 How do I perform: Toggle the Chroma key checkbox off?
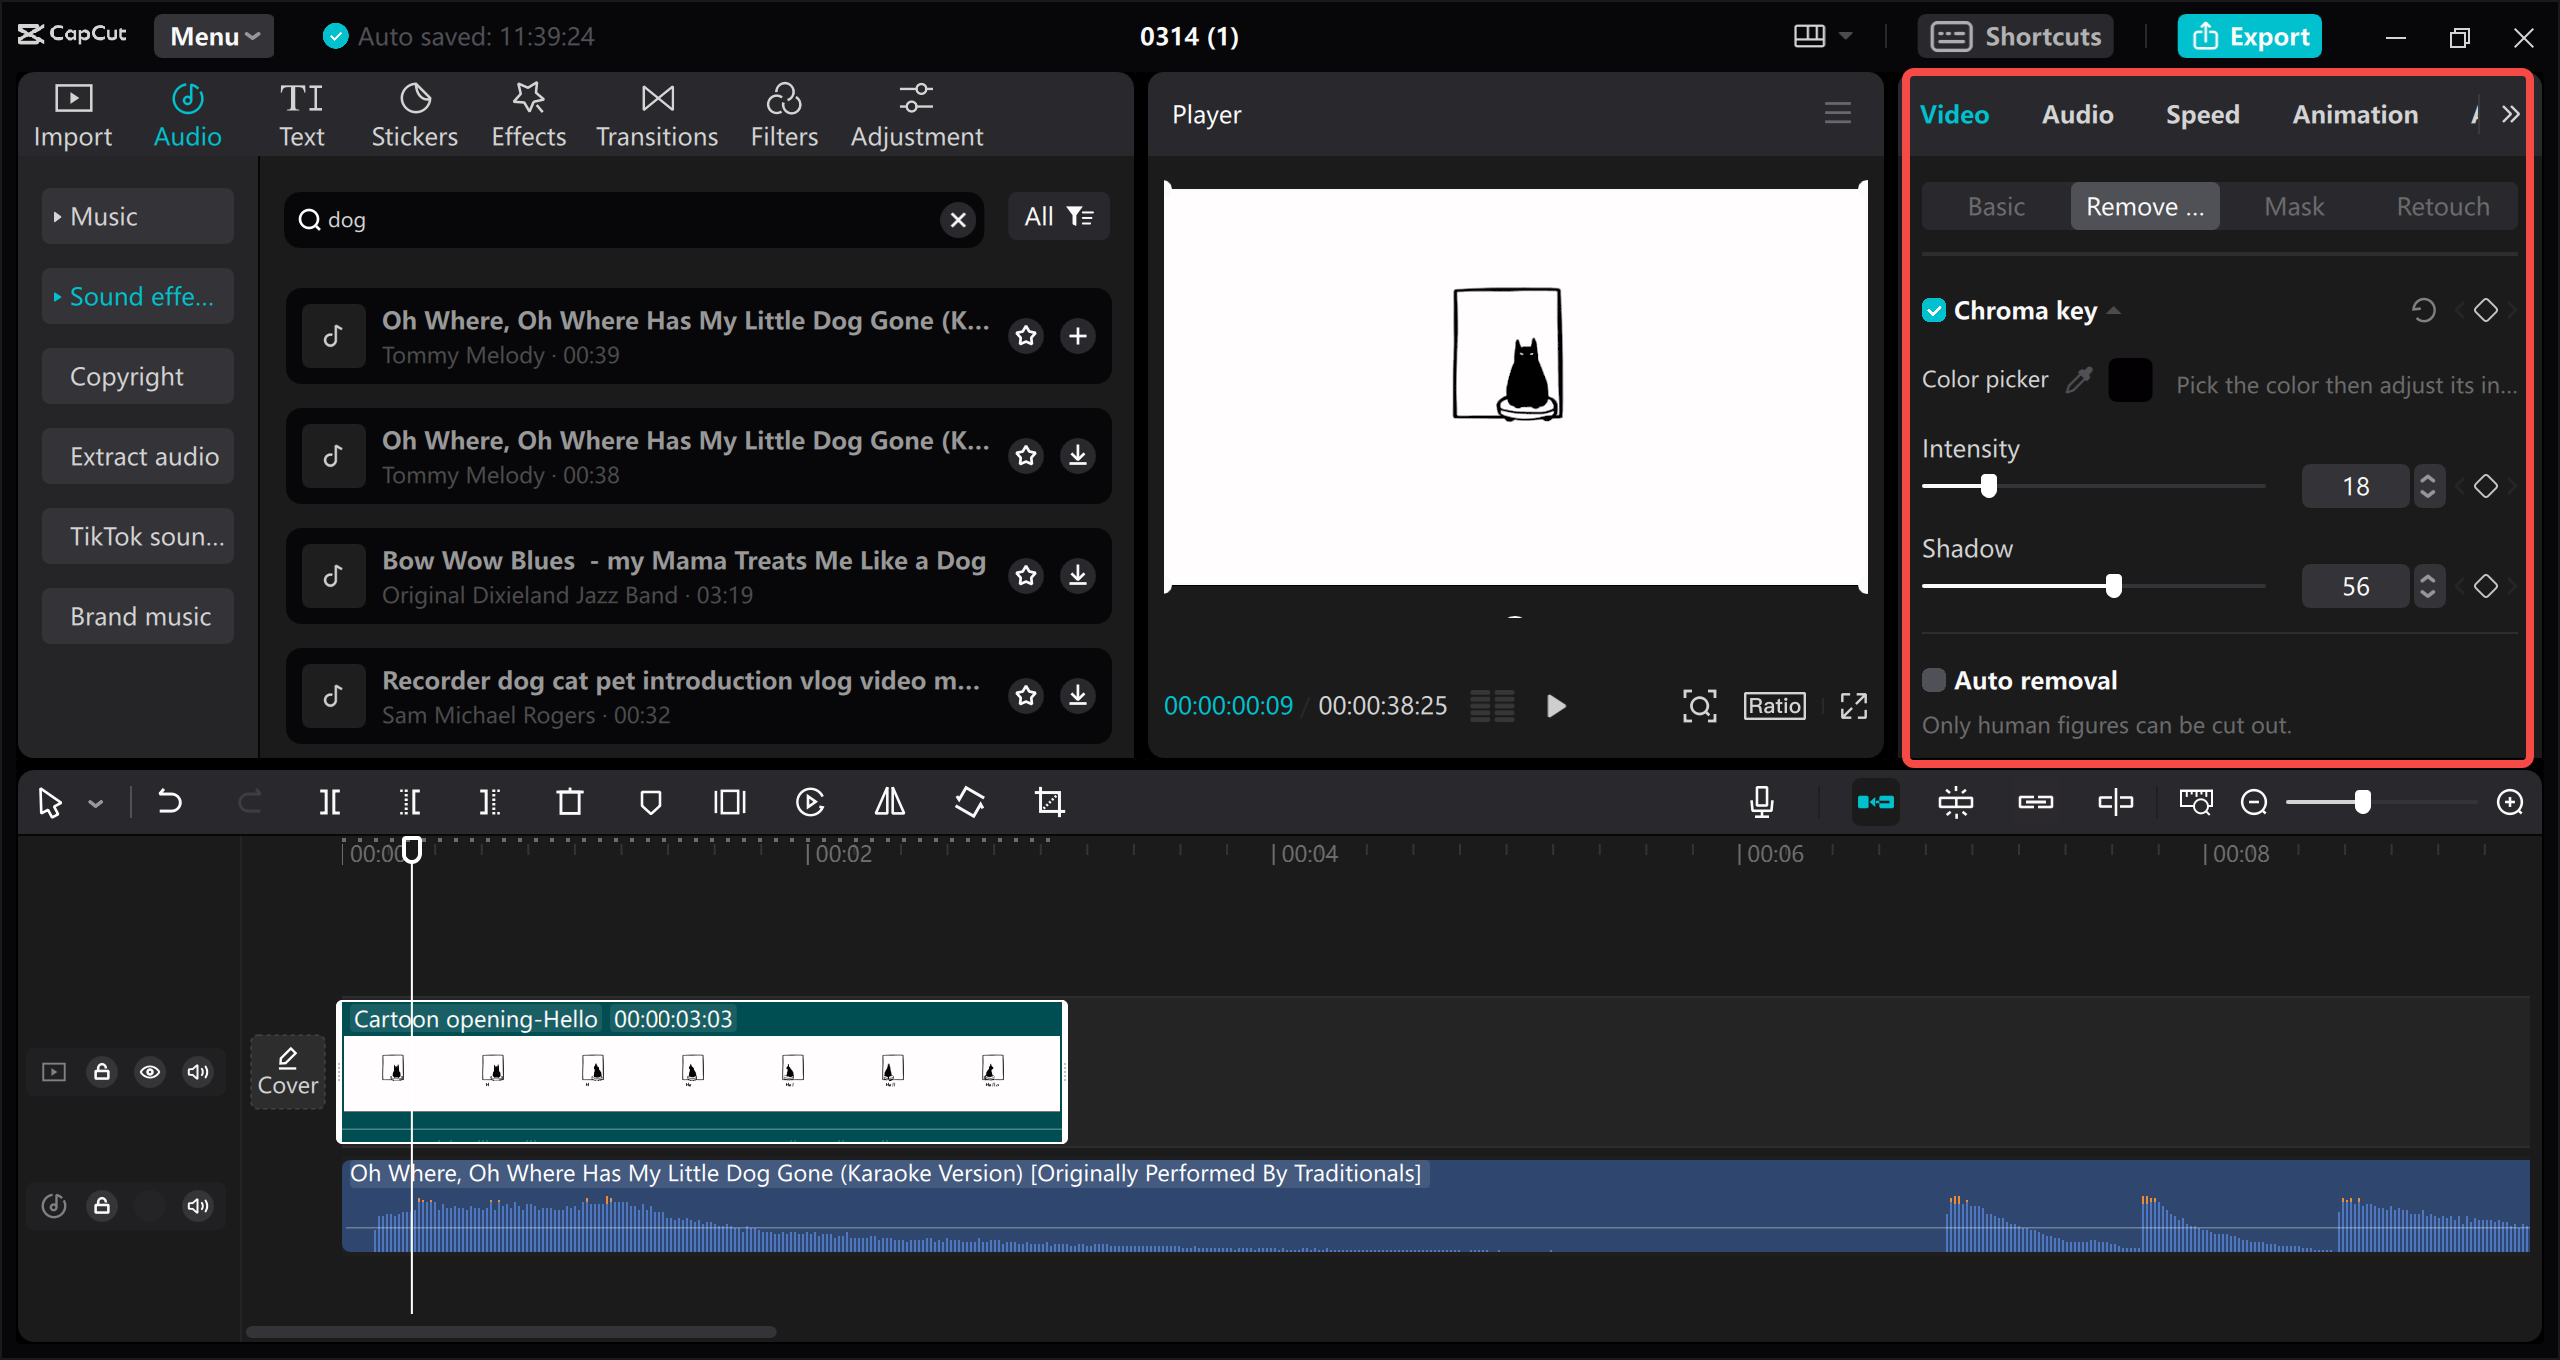(x=1935, y=310)
